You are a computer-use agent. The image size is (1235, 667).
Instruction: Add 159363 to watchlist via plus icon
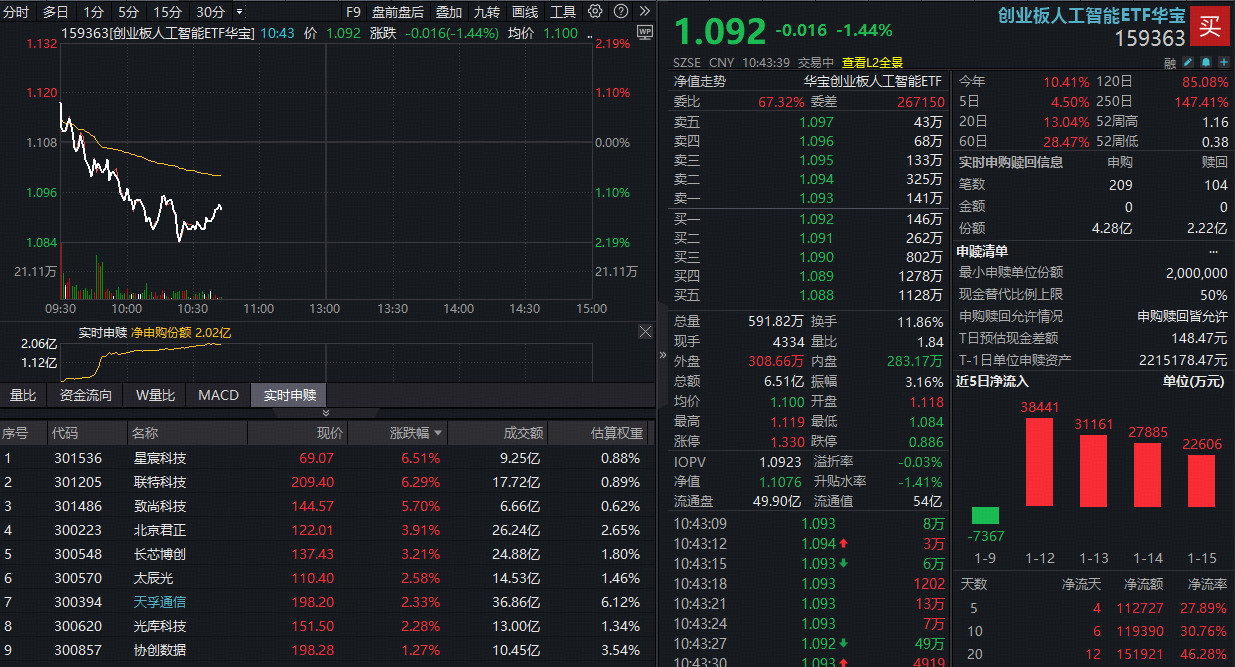click(x=1224, y=62)
